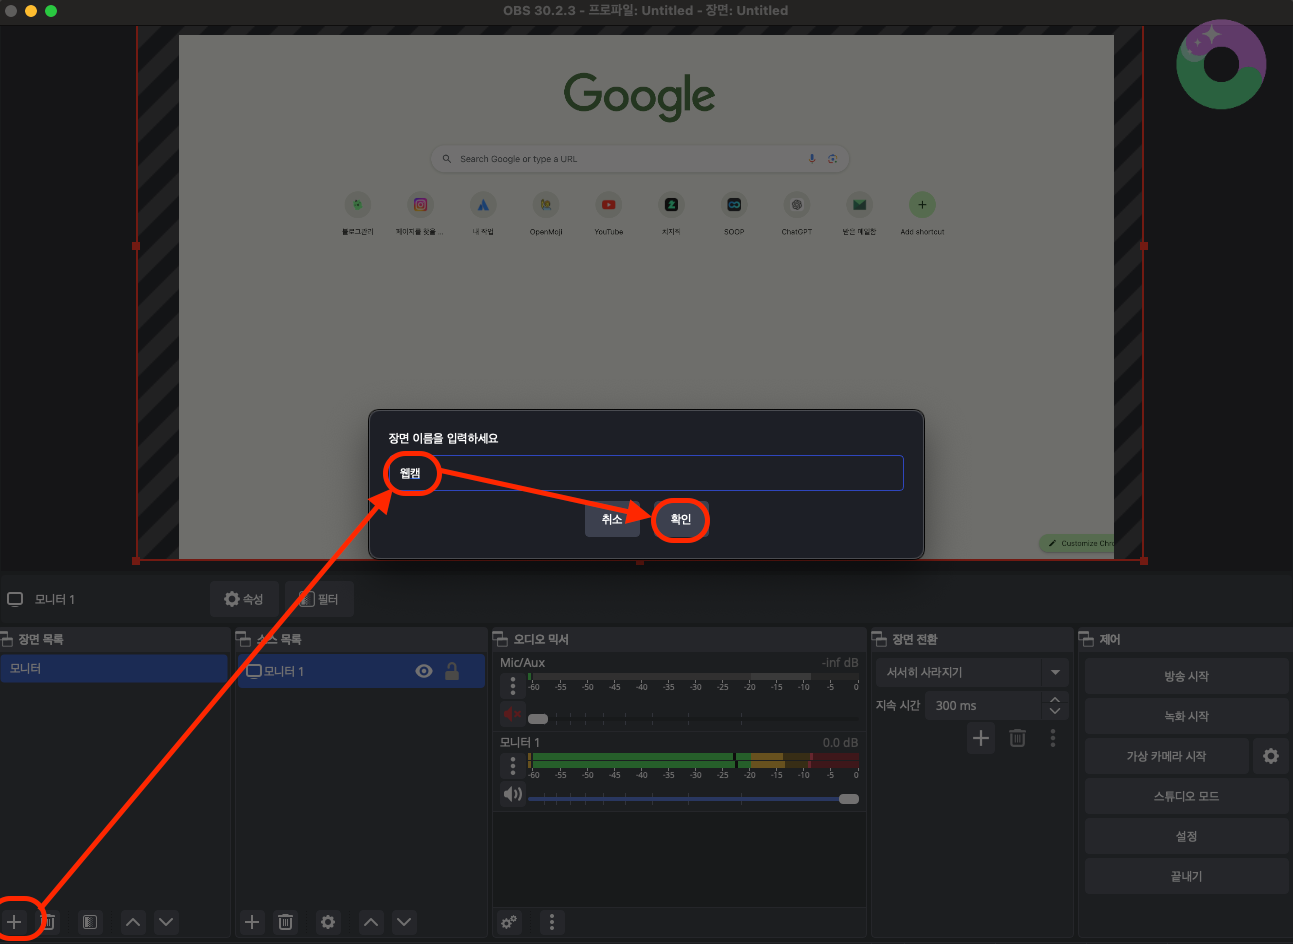This screenshot has height=944, width=1293.
Task: Remove selected scene using the trash icon
Action: [x=48, y=922]
